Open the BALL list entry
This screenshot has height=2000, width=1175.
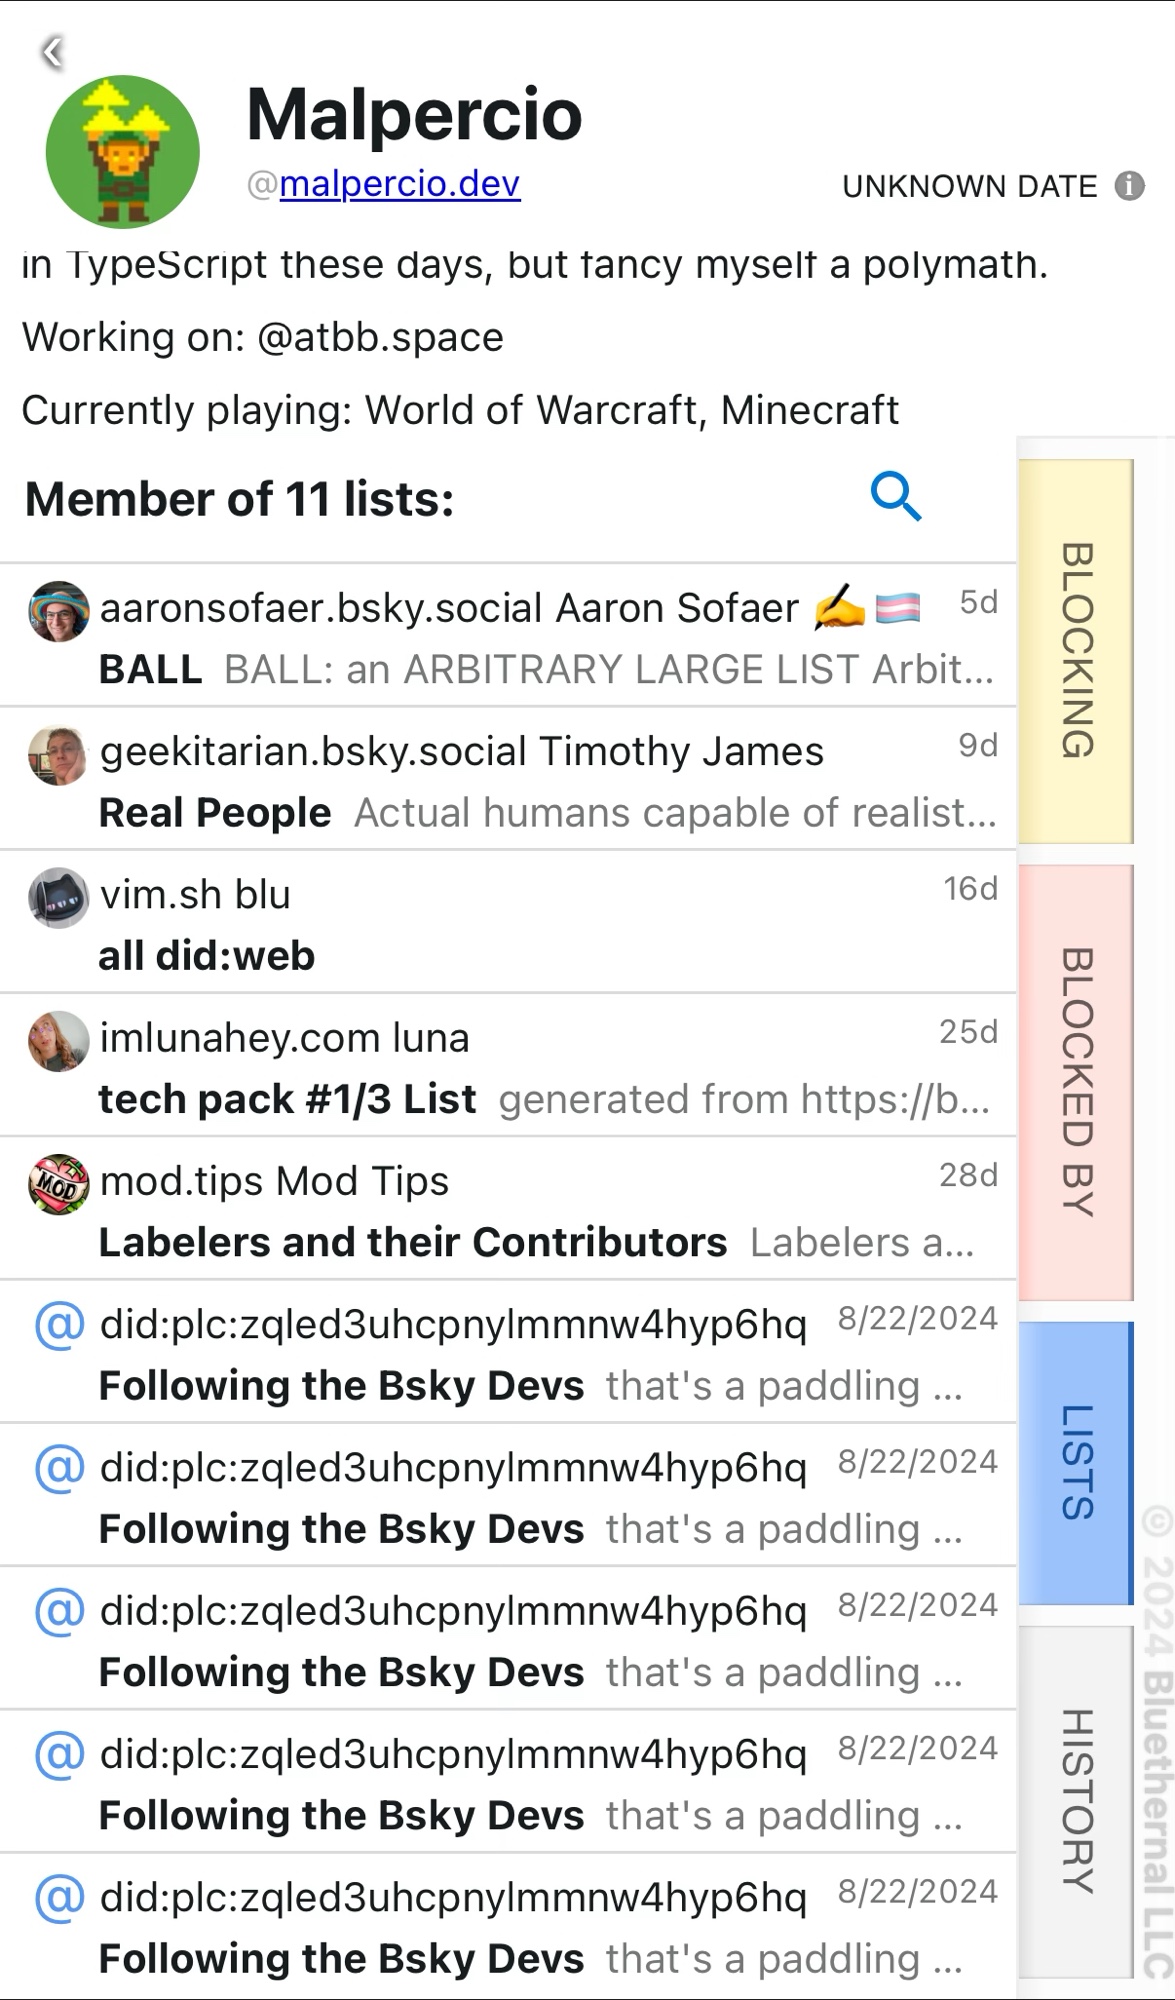click(151, 669)
